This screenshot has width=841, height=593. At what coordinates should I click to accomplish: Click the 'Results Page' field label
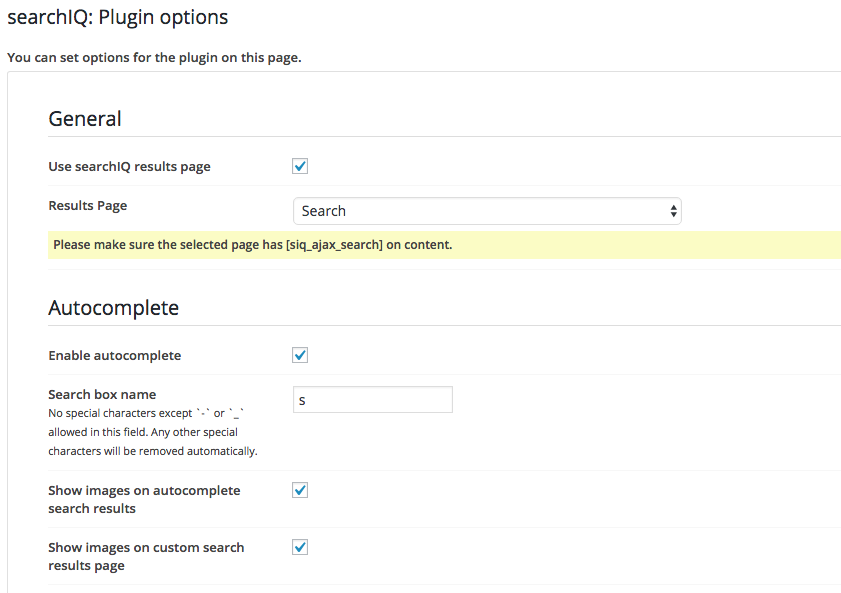(x=87, y=206)
